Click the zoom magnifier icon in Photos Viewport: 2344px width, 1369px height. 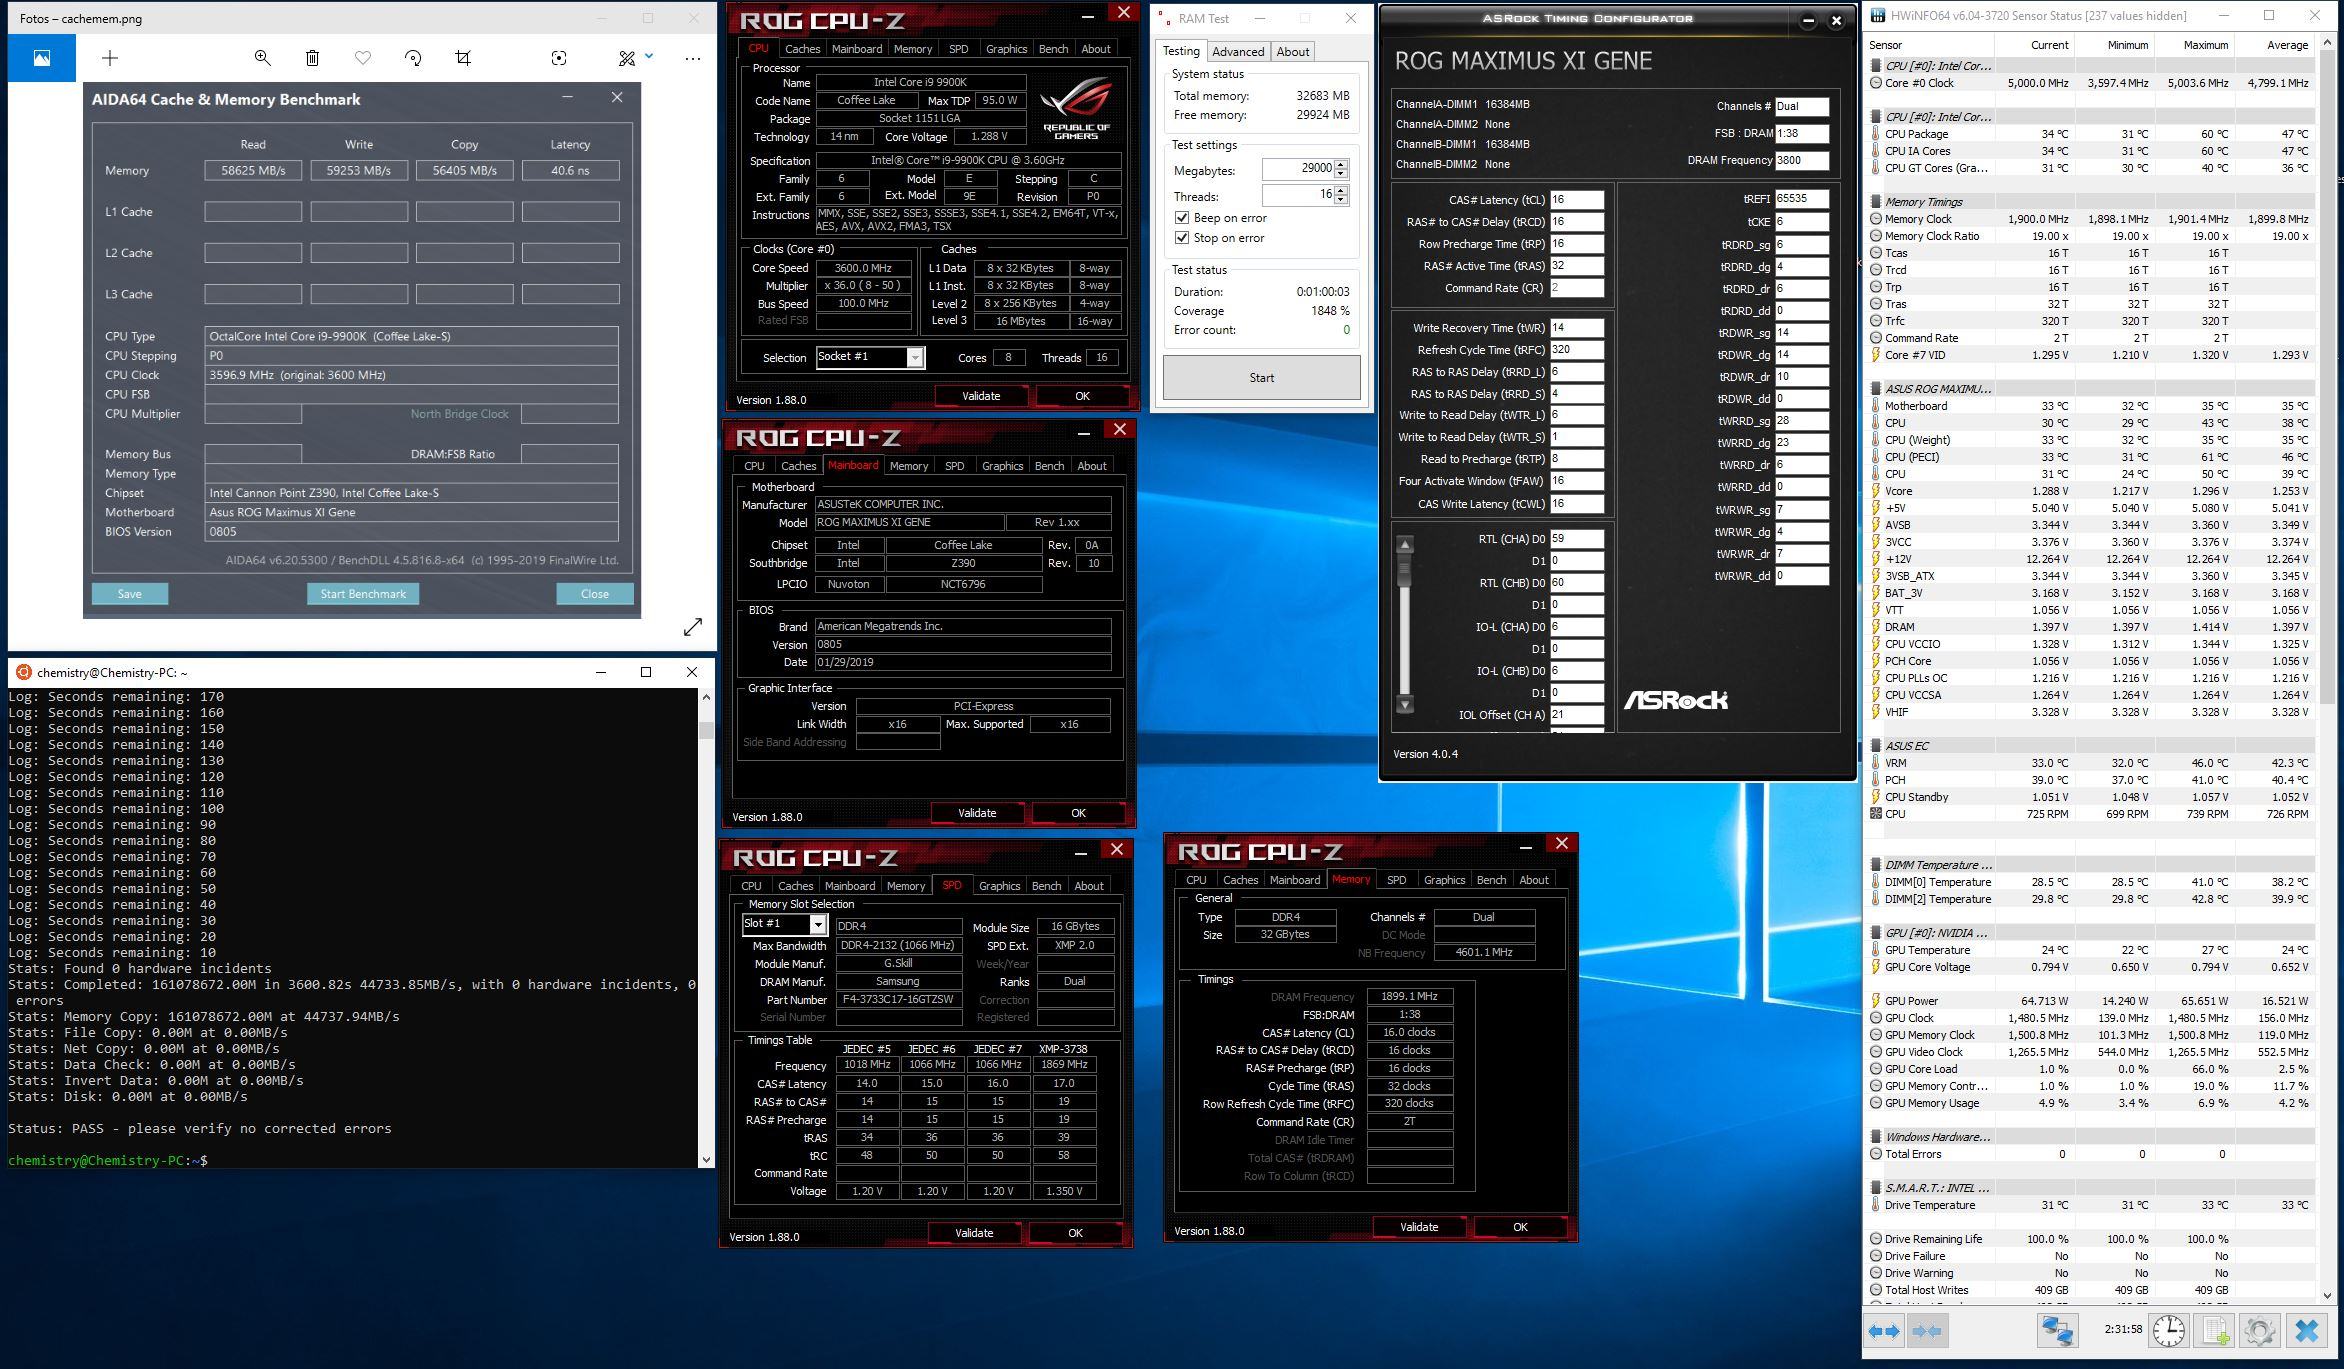[x=262, y=58]
